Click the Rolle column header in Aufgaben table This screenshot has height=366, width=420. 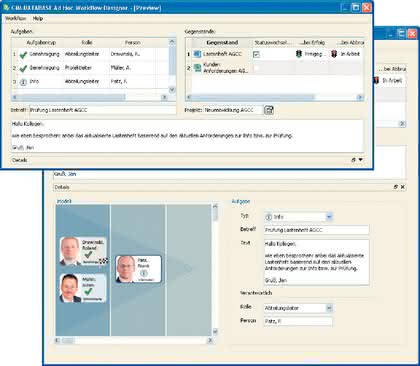click(x=87, y=43)
